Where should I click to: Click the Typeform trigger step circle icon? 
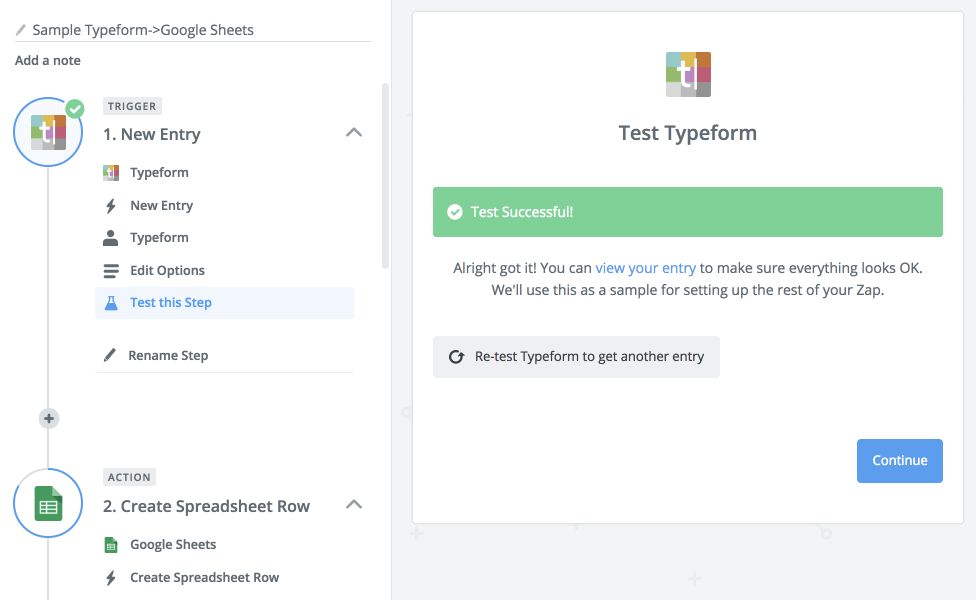48,132
